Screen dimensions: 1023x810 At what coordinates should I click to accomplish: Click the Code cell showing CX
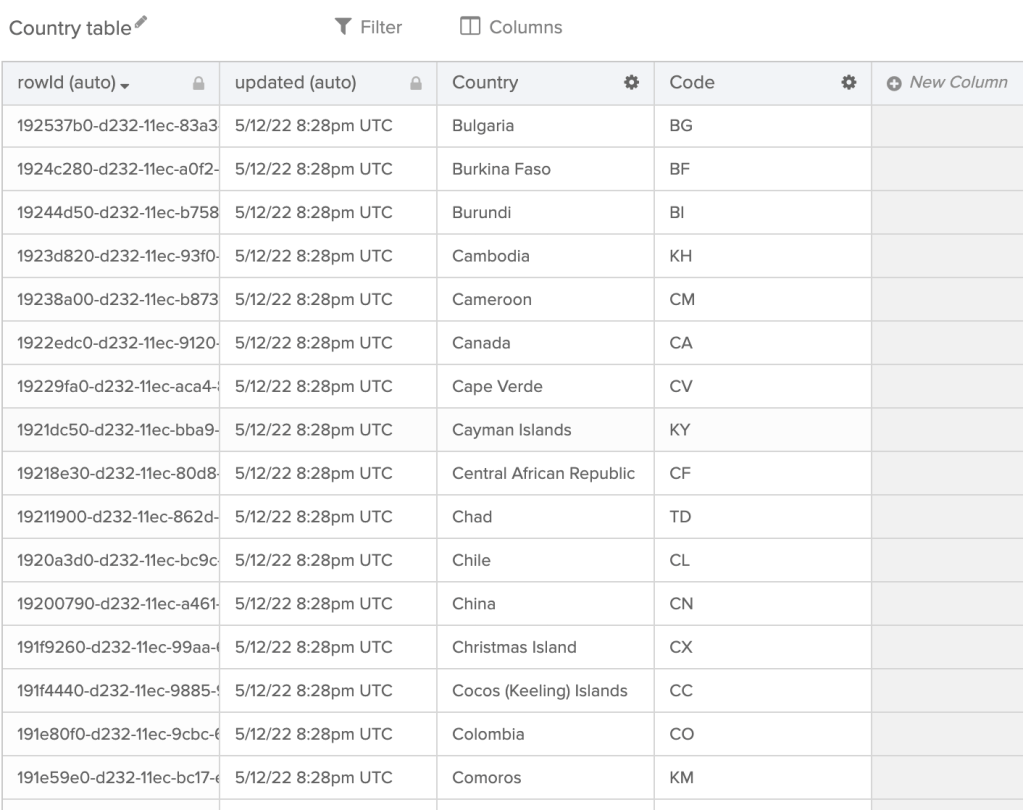682,647
